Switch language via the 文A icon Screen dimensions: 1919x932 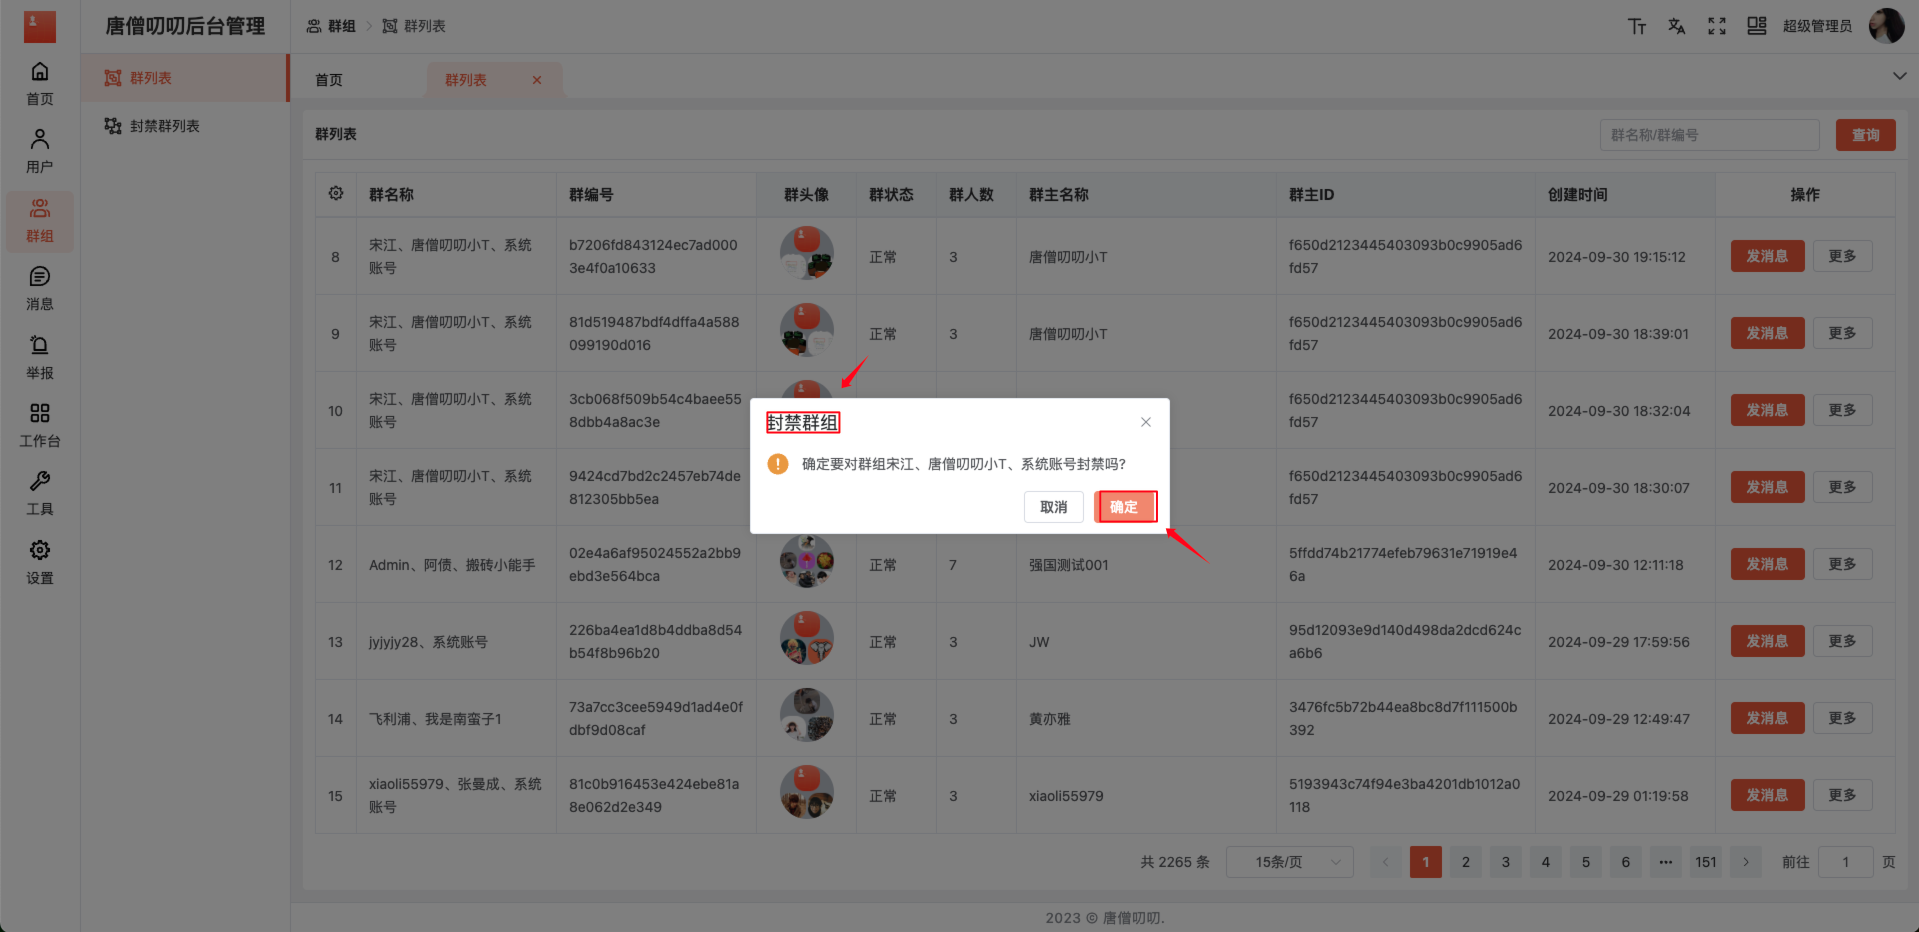pos(1677,26)
